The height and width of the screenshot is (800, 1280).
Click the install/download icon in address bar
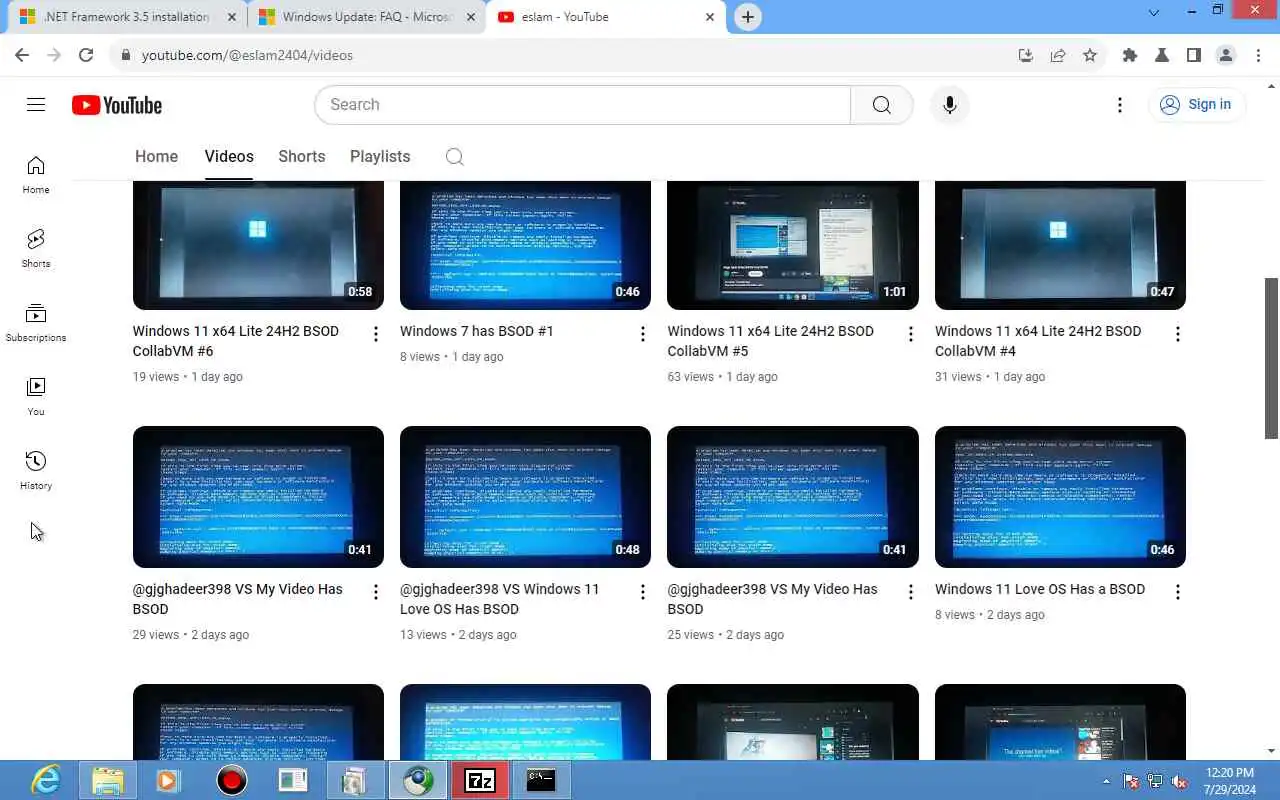click(x=1026, y=55)
